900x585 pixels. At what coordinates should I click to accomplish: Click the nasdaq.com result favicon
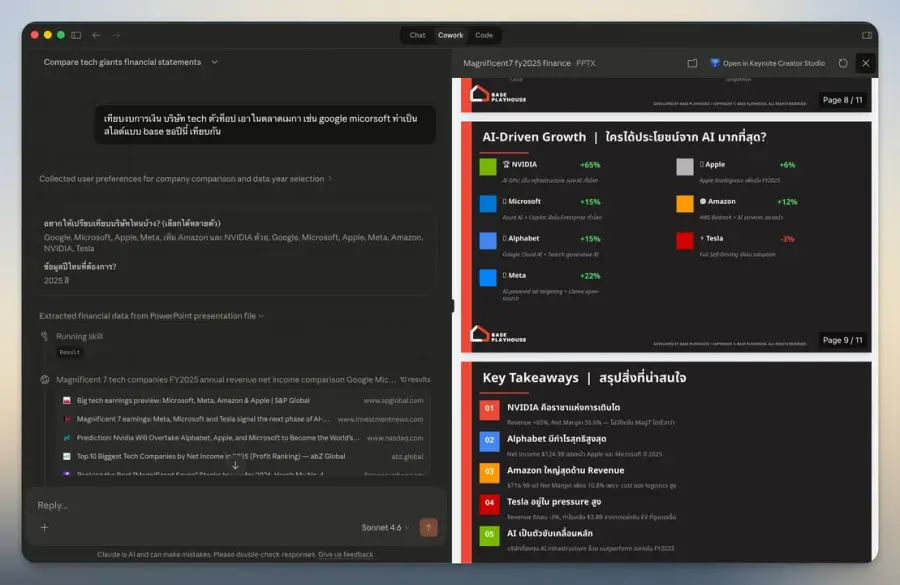click(x=67, y=437)
